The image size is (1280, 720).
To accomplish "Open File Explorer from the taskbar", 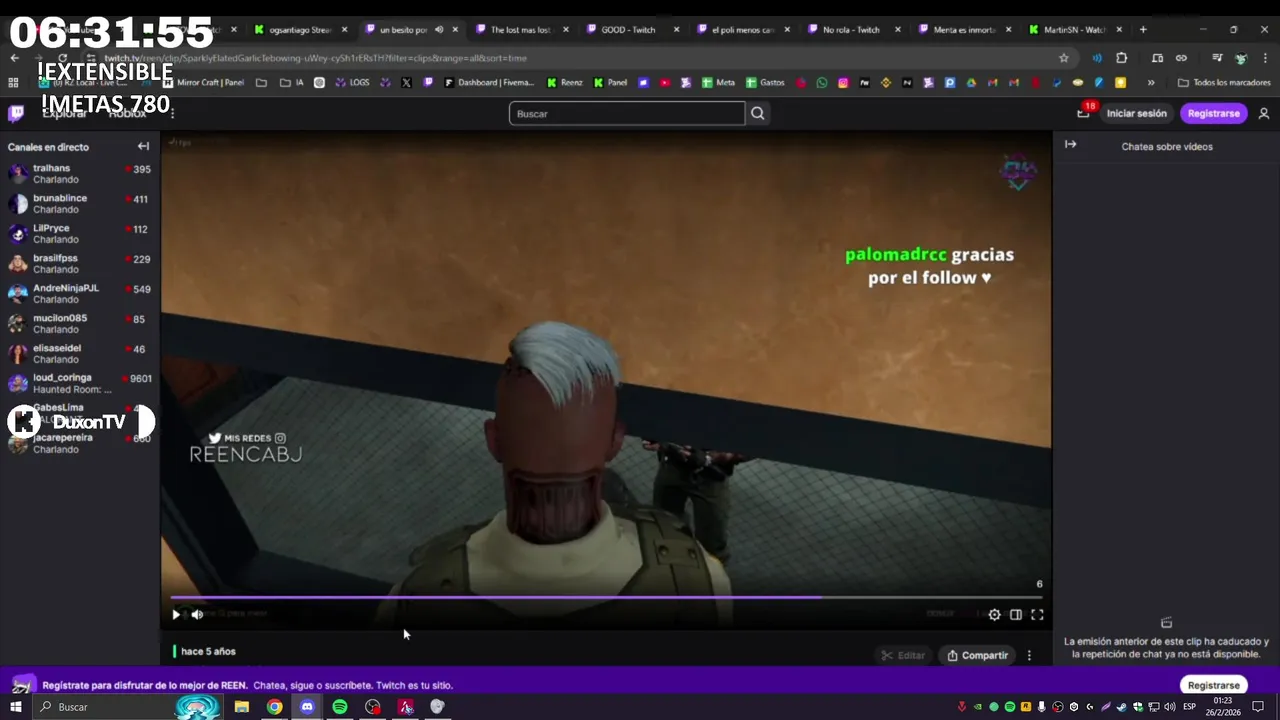I will point(241,707).
